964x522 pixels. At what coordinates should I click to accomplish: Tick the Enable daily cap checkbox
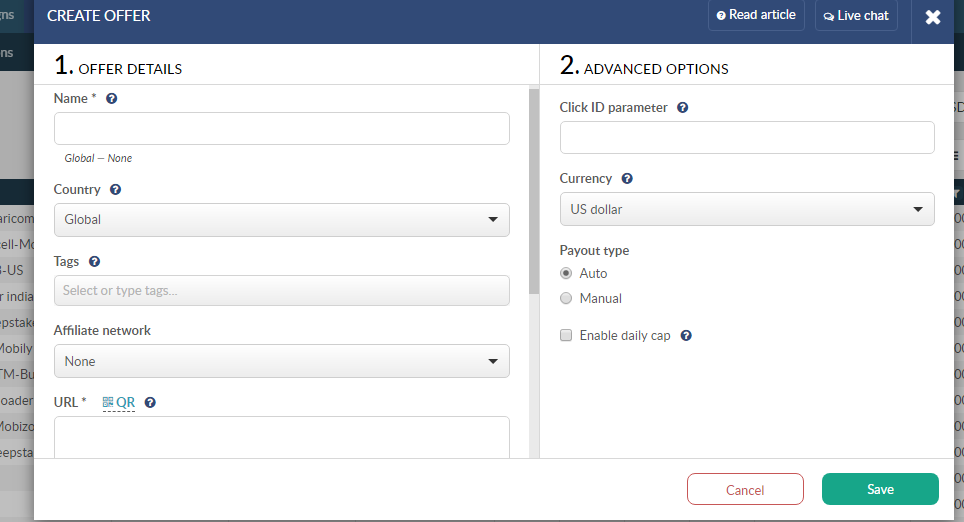pyautogui.click(x=567, y=336)
